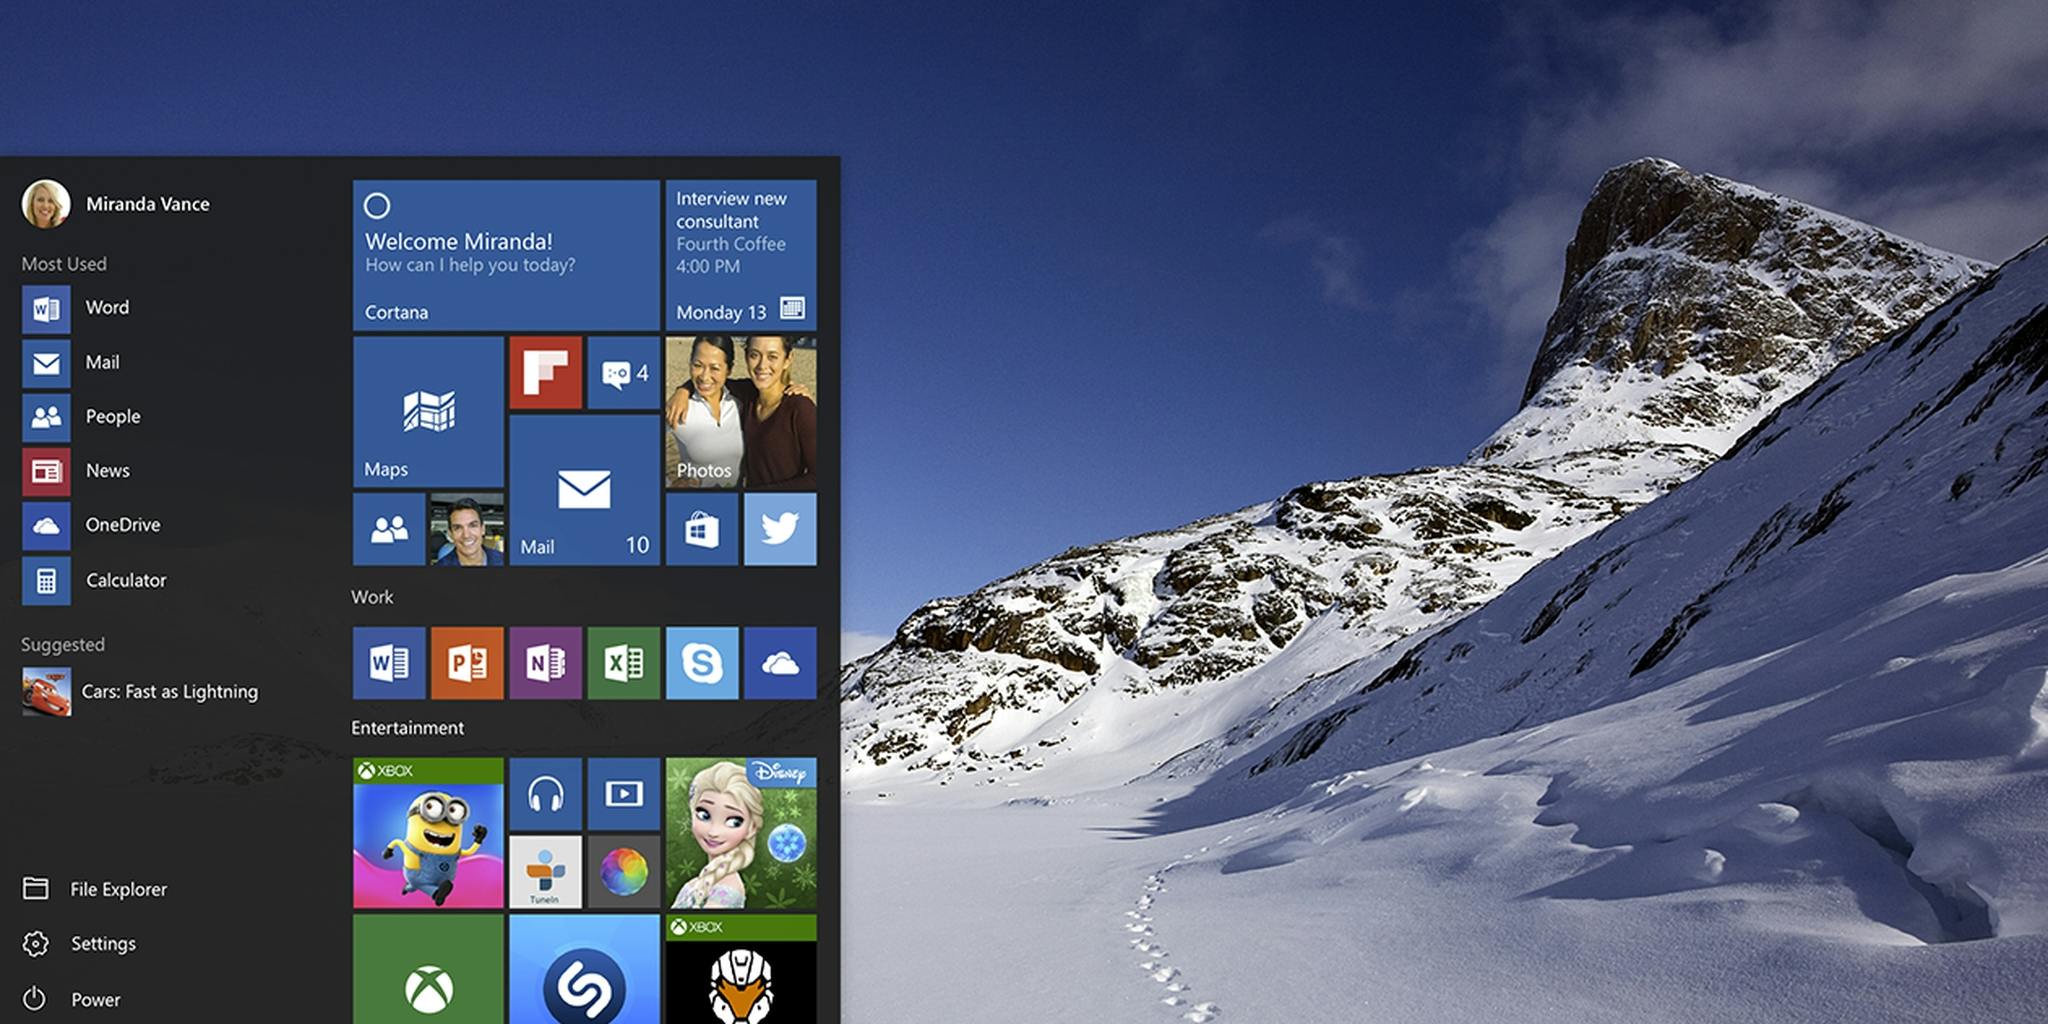Viewport: 2048px width, 1024px height.
Task: Open the Shazam tile
Action: tap(585, 969)
